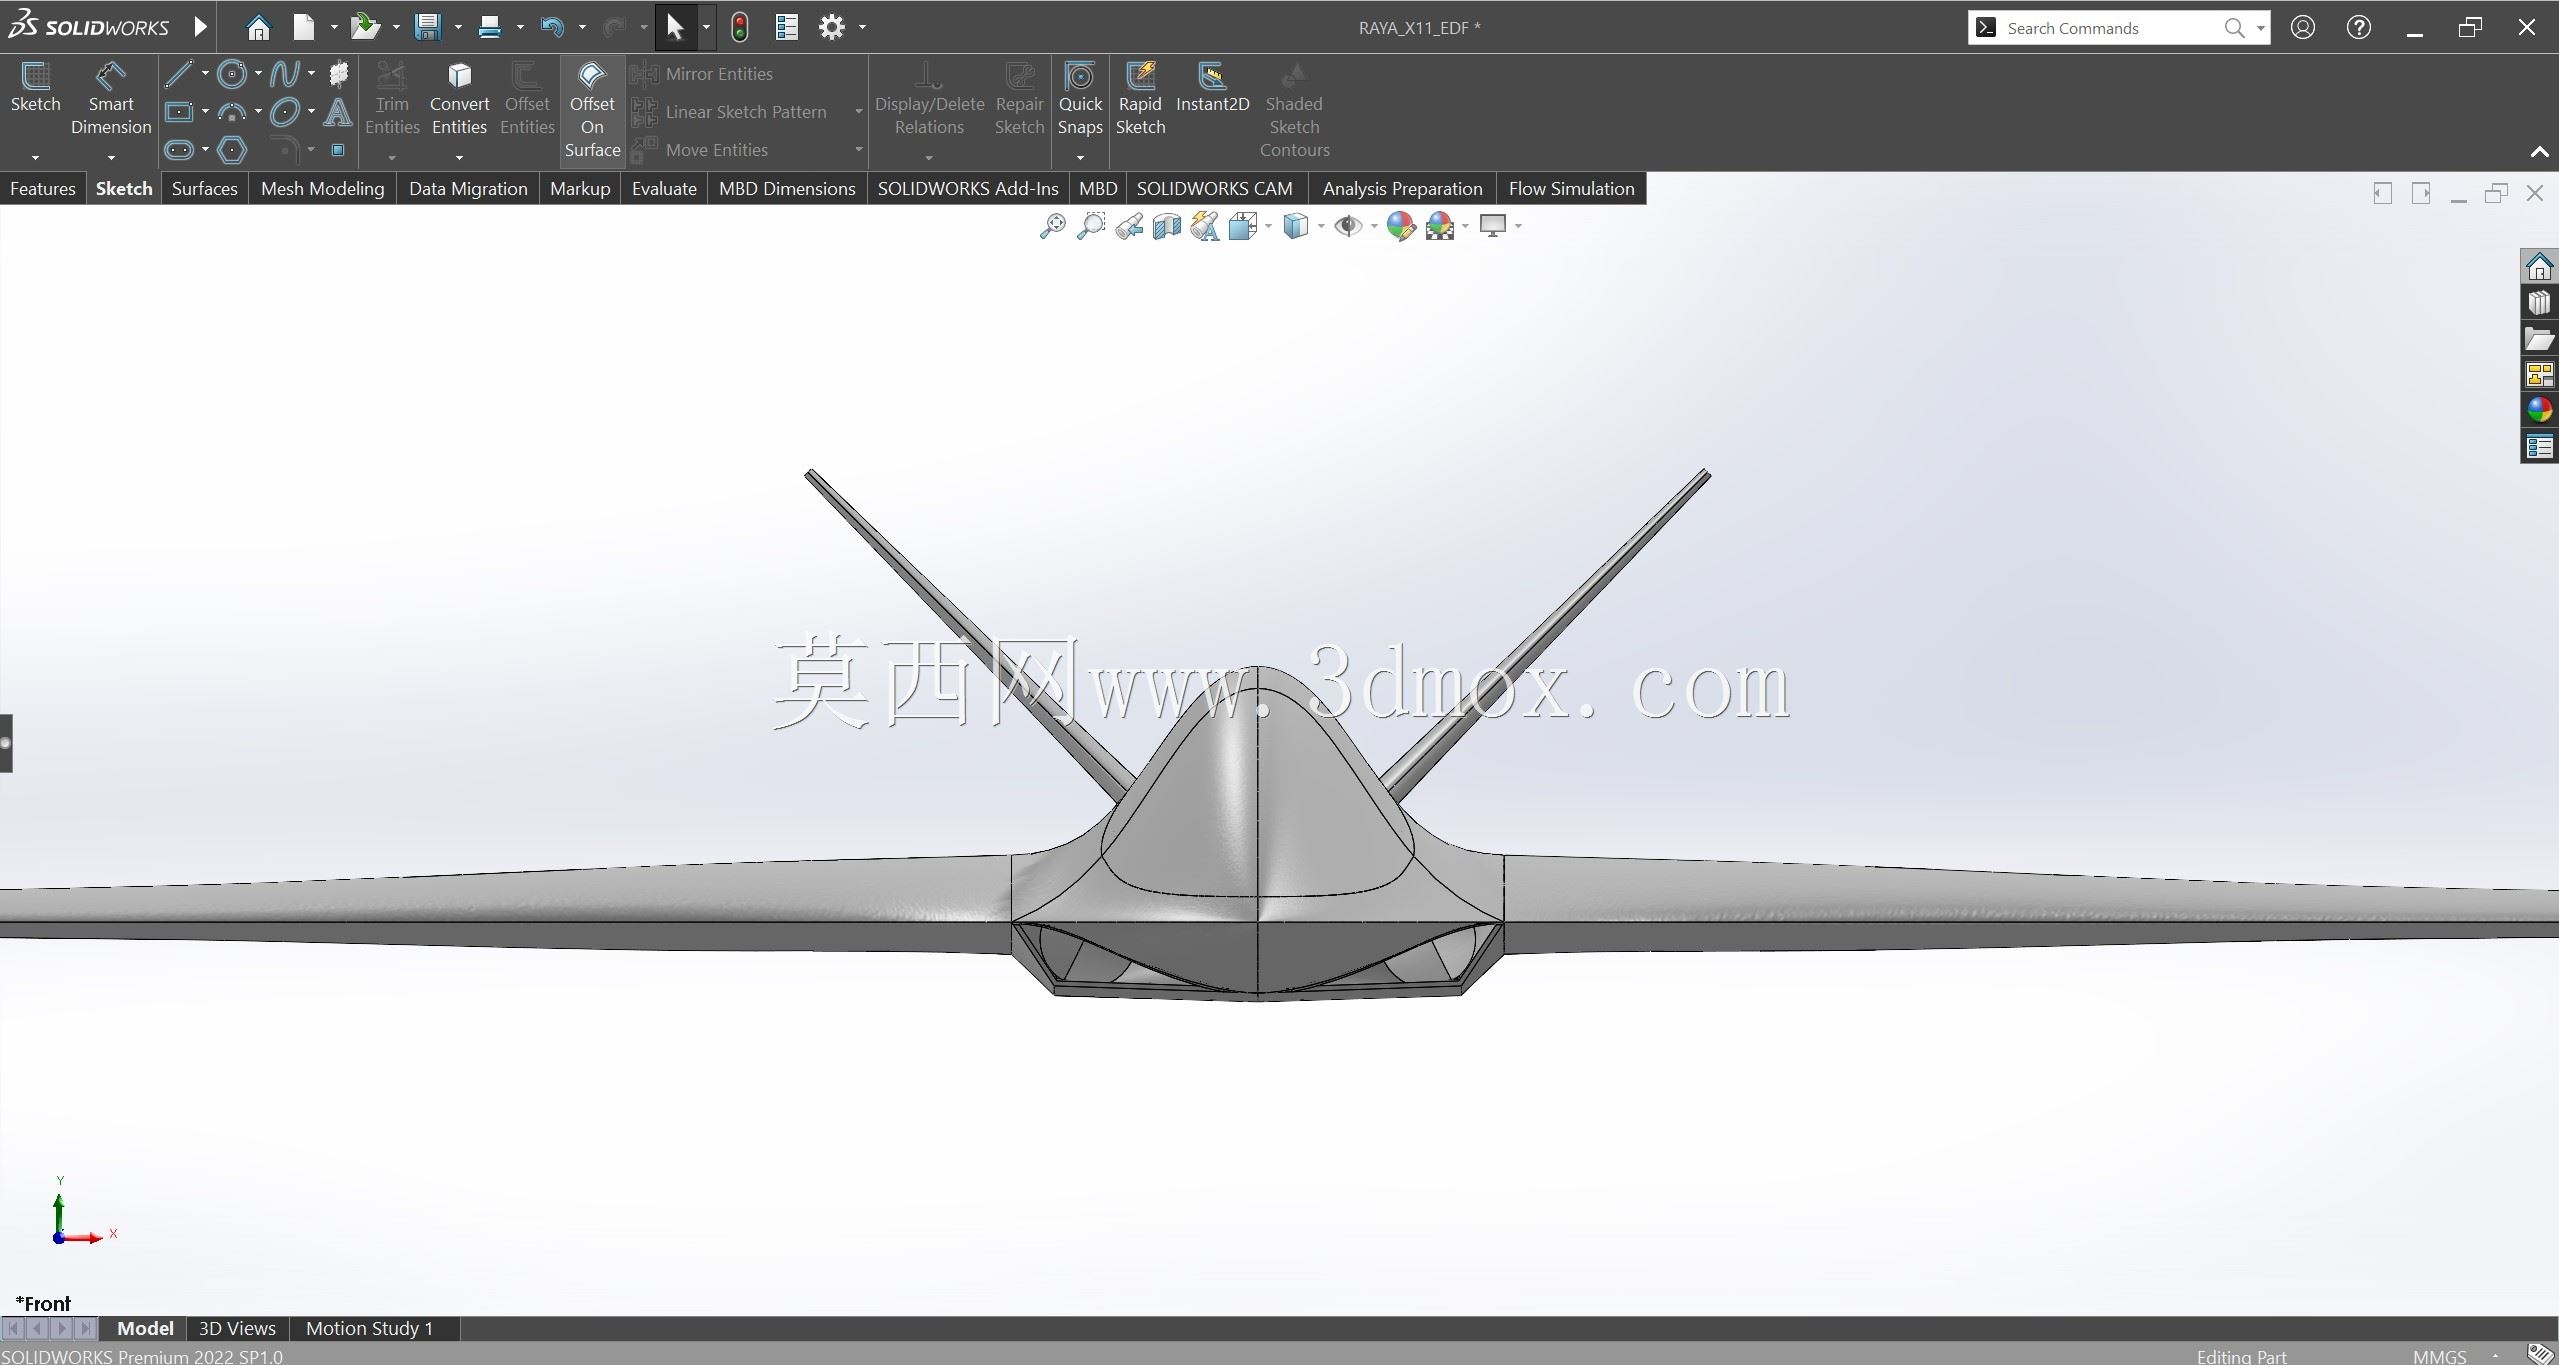
Task: Open Appearances task pane tab
Action: (x=2539, y=410)
